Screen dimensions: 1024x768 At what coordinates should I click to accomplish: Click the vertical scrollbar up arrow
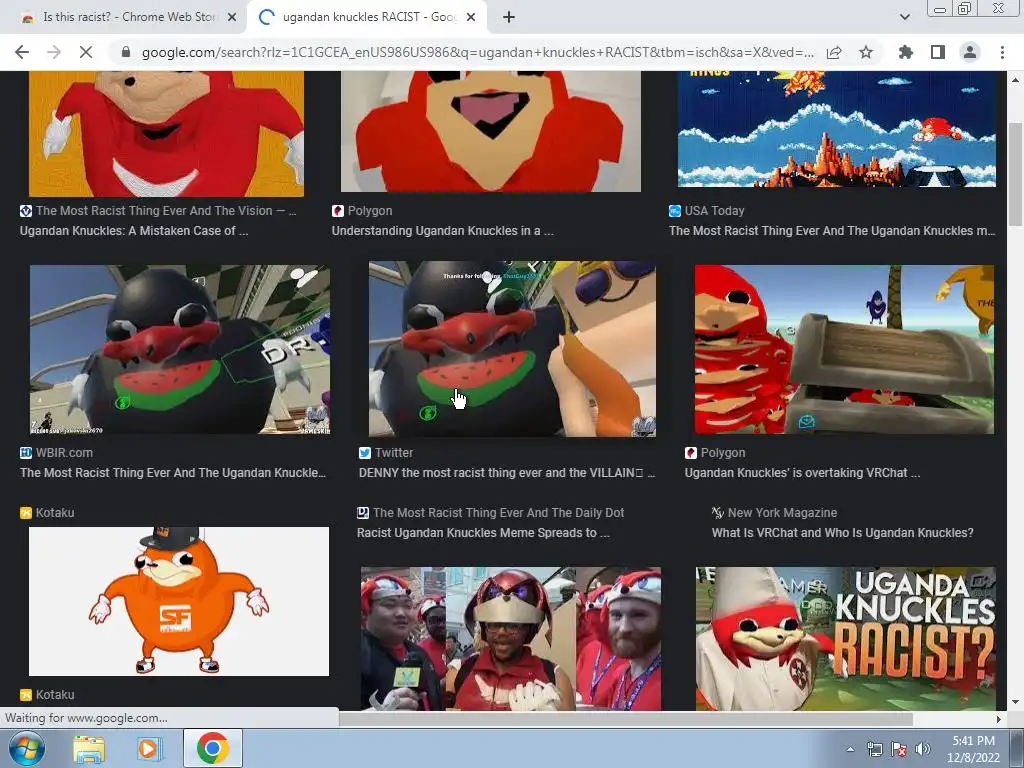coord(1016,80)
